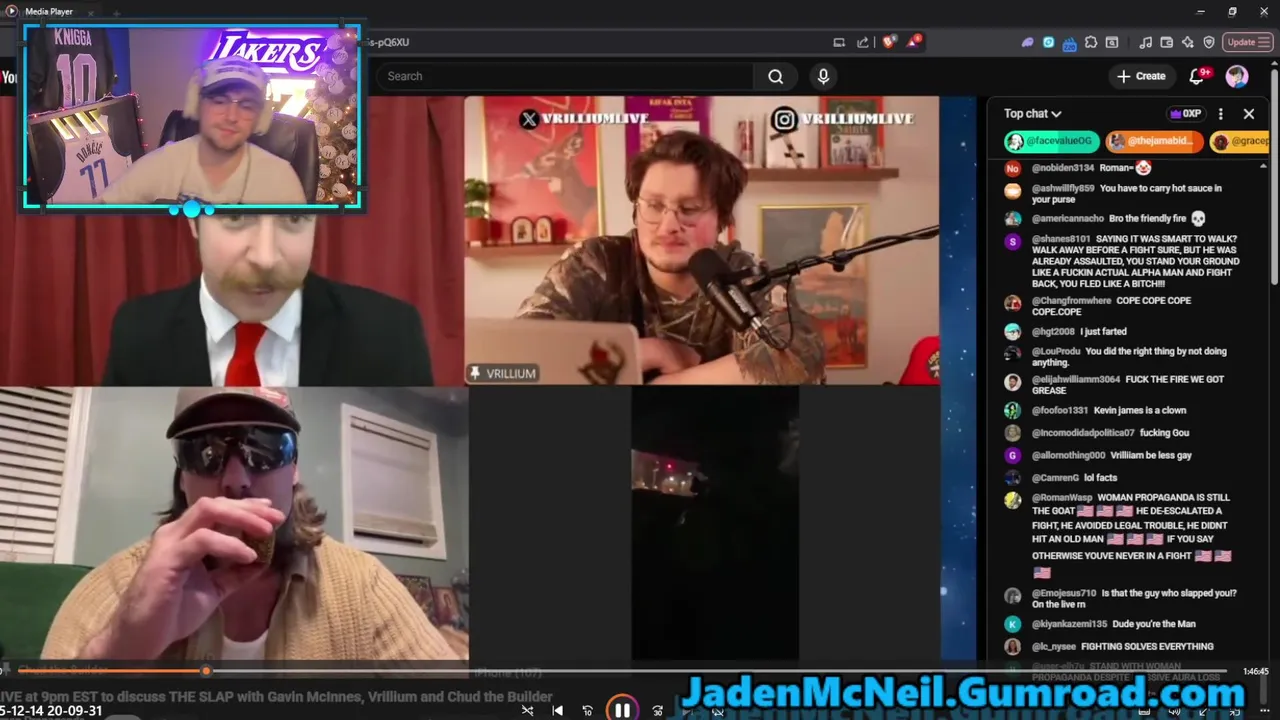Click the 1:46:45 duration readout

pos(1255,672)
